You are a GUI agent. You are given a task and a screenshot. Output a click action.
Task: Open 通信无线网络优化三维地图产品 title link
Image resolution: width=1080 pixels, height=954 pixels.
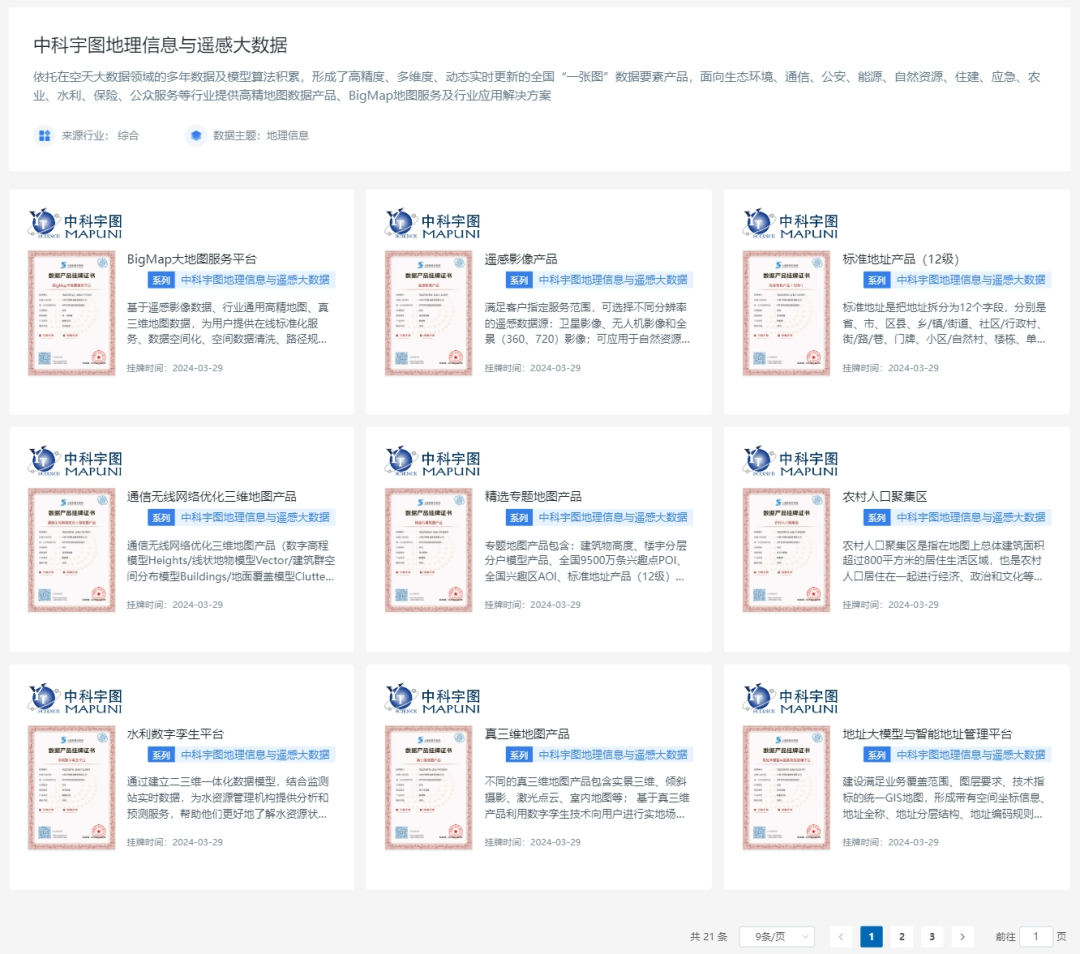[x=211, y=496]
